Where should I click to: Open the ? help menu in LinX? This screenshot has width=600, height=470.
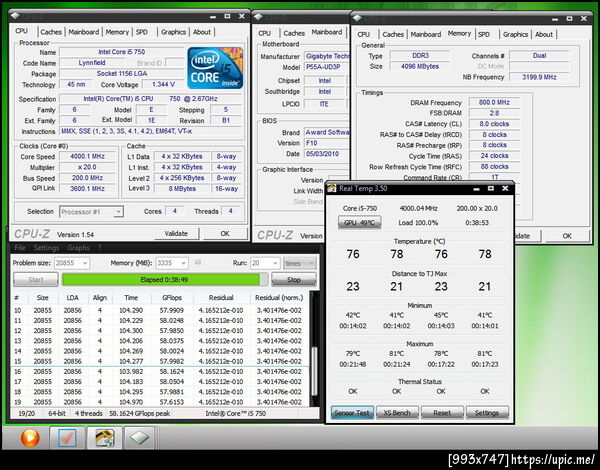(x=99, y=248)
